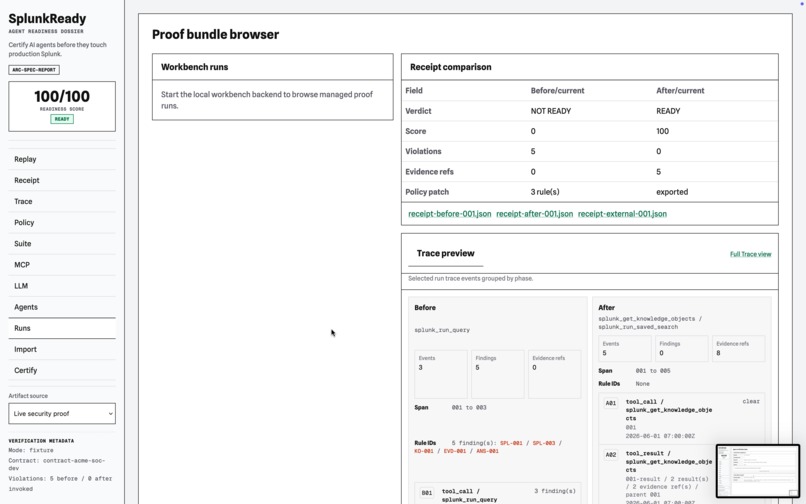Click the 'clear' status on A01 event
This screenshot has height=504, width=806.
(x=750, y=401)
